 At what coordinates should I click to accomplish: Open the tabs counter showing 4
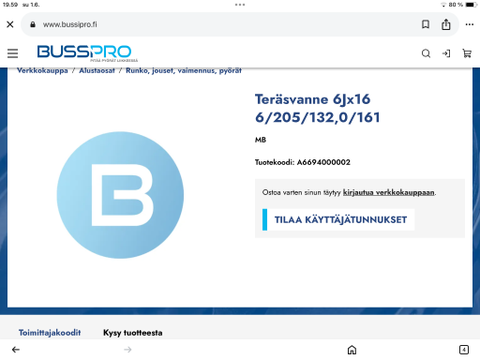pyautogui.click(x=464, y=350)
